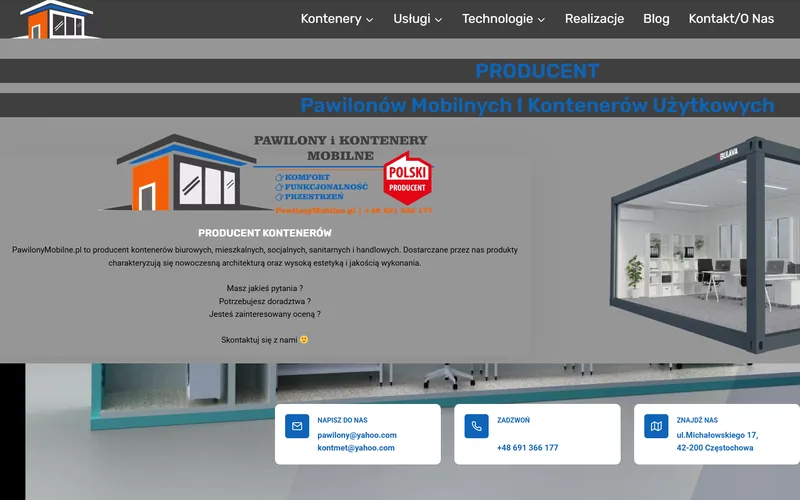Click the Jesteś zainteresowany oceną text
This screenshot has width=800, height=500.
265,314
